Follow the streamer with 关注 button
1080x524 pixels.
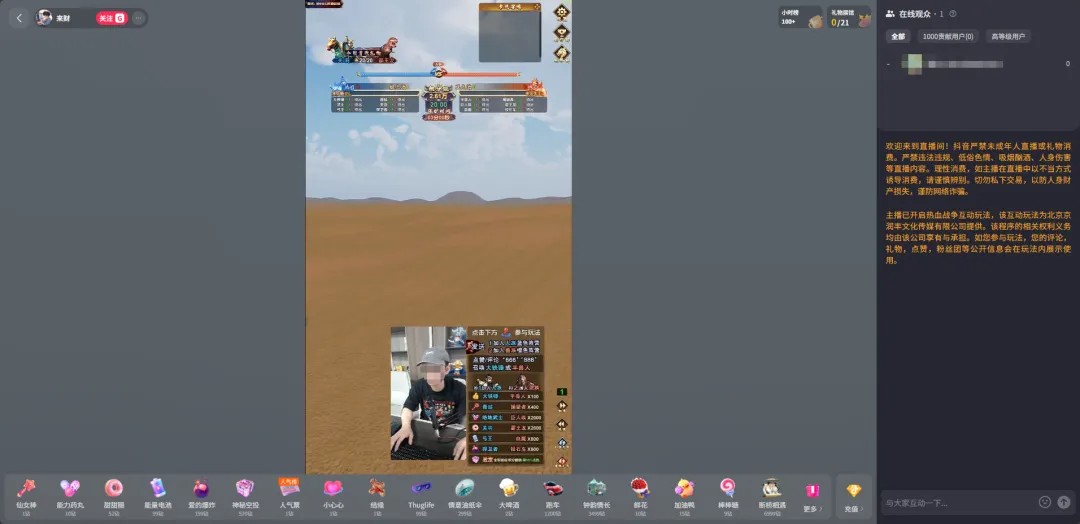[x=110, y=18]
